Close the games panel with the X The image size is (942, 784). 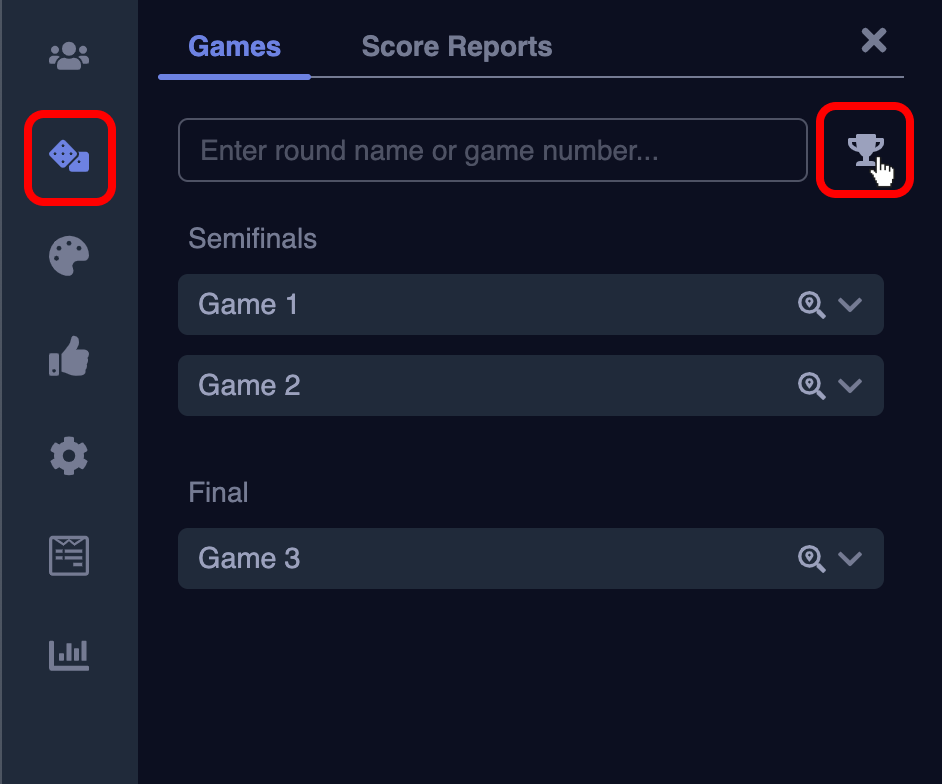pos(874,40)
